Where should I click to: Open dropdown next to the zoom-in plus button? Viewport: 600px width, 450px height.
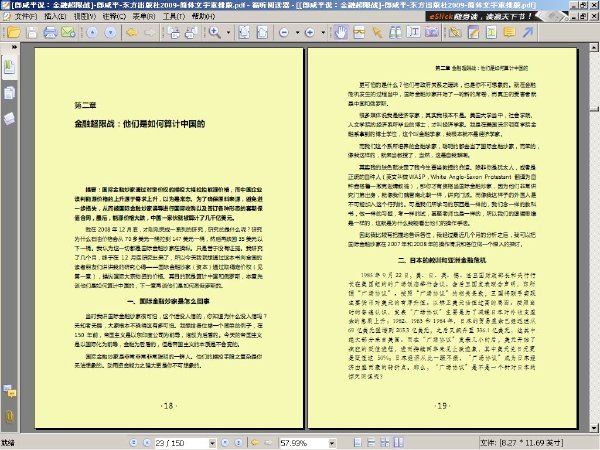(x=323, y=33)
